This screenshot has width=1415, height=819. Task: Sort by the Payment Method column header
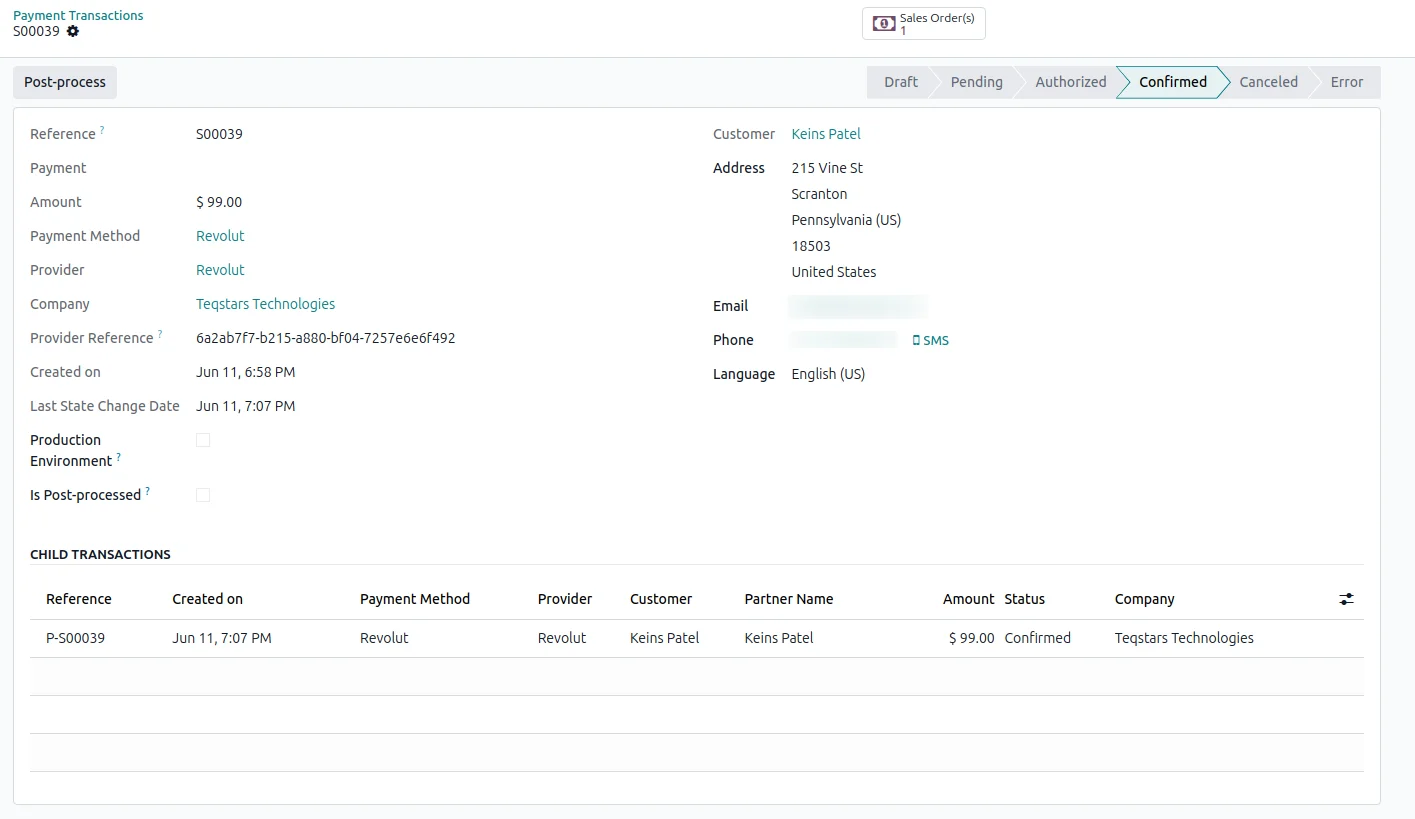tap(415, 599)
